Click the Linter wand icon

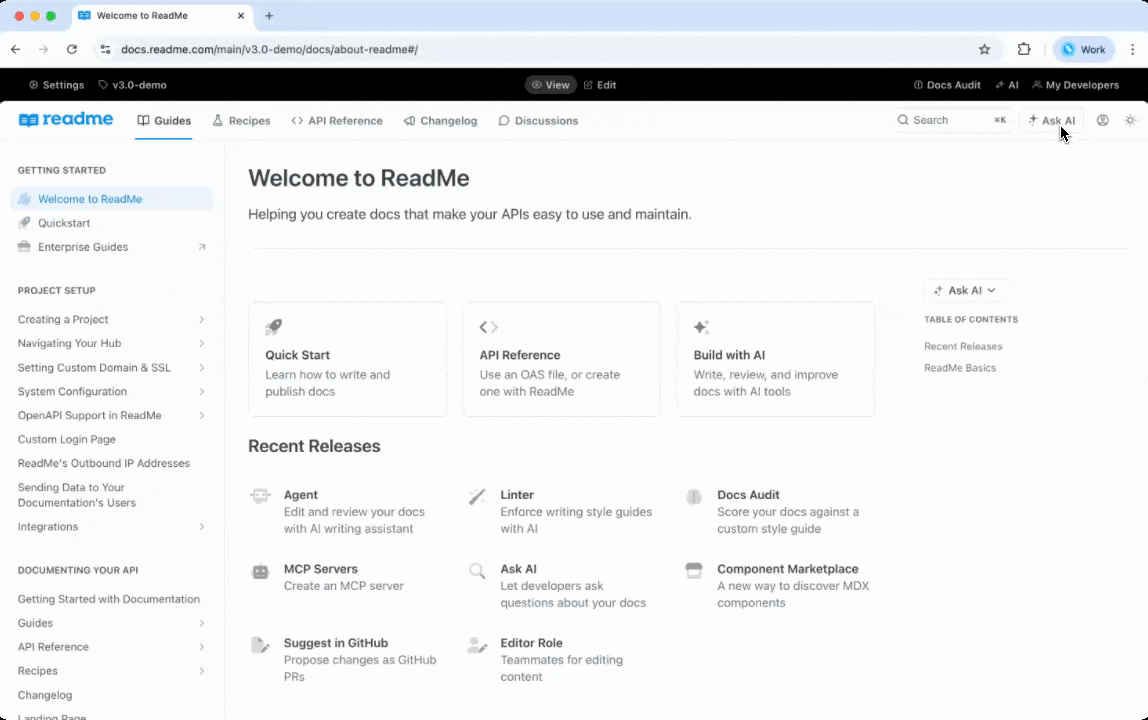477,496
